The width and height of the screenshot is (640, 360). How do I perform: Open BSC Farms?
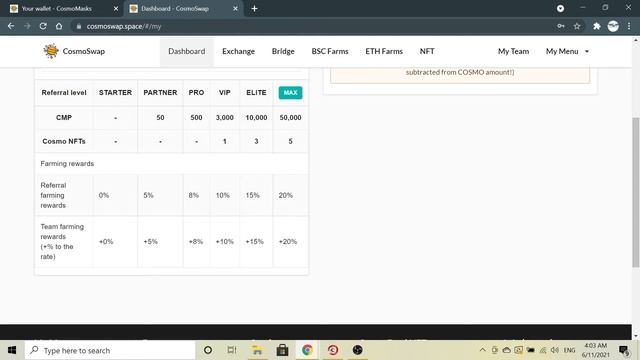tap(330, 51)
